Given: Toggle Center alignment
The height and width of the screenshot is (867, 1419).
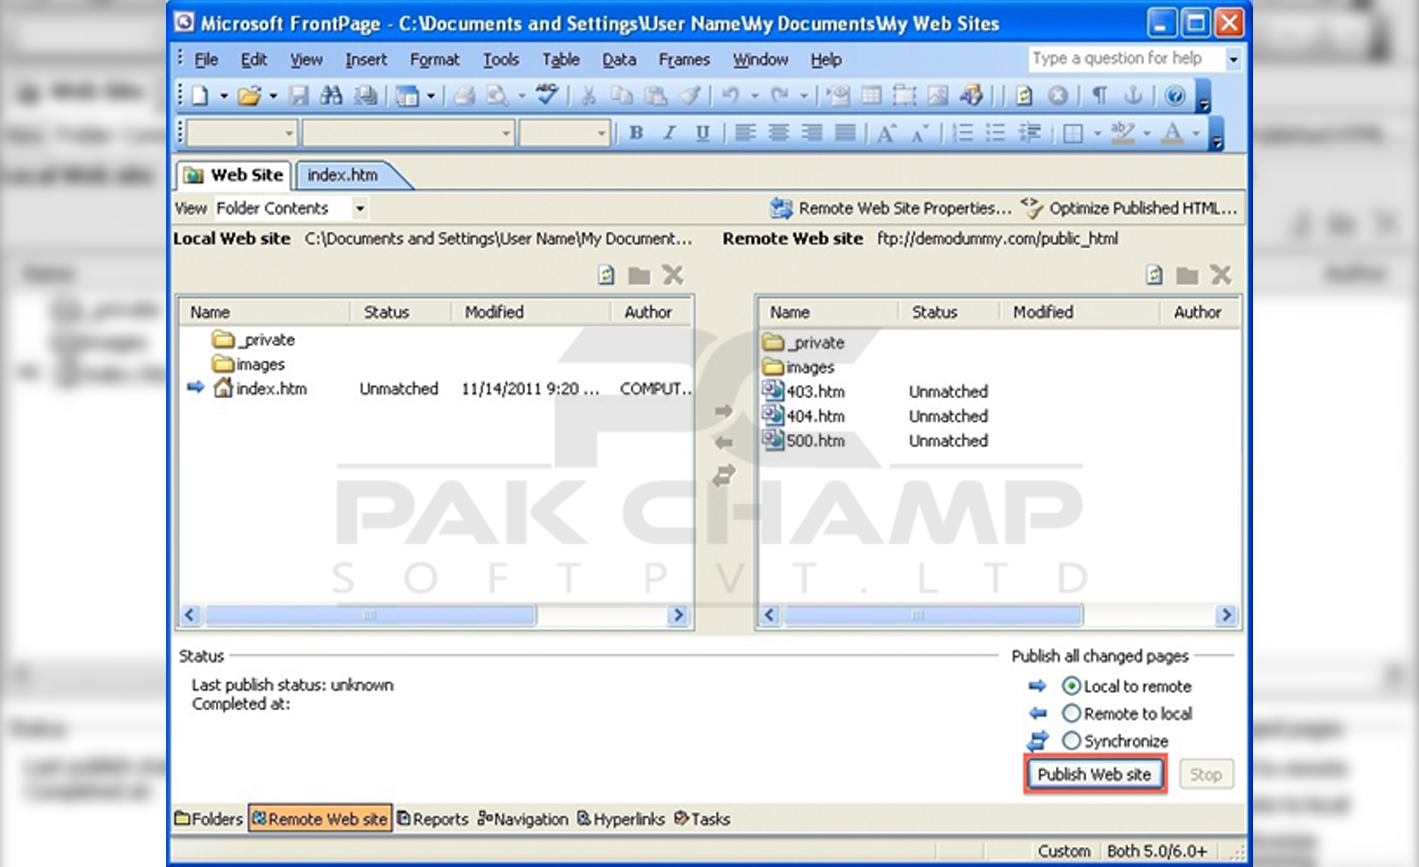Looking at the screenshot, I should (778, 133).
